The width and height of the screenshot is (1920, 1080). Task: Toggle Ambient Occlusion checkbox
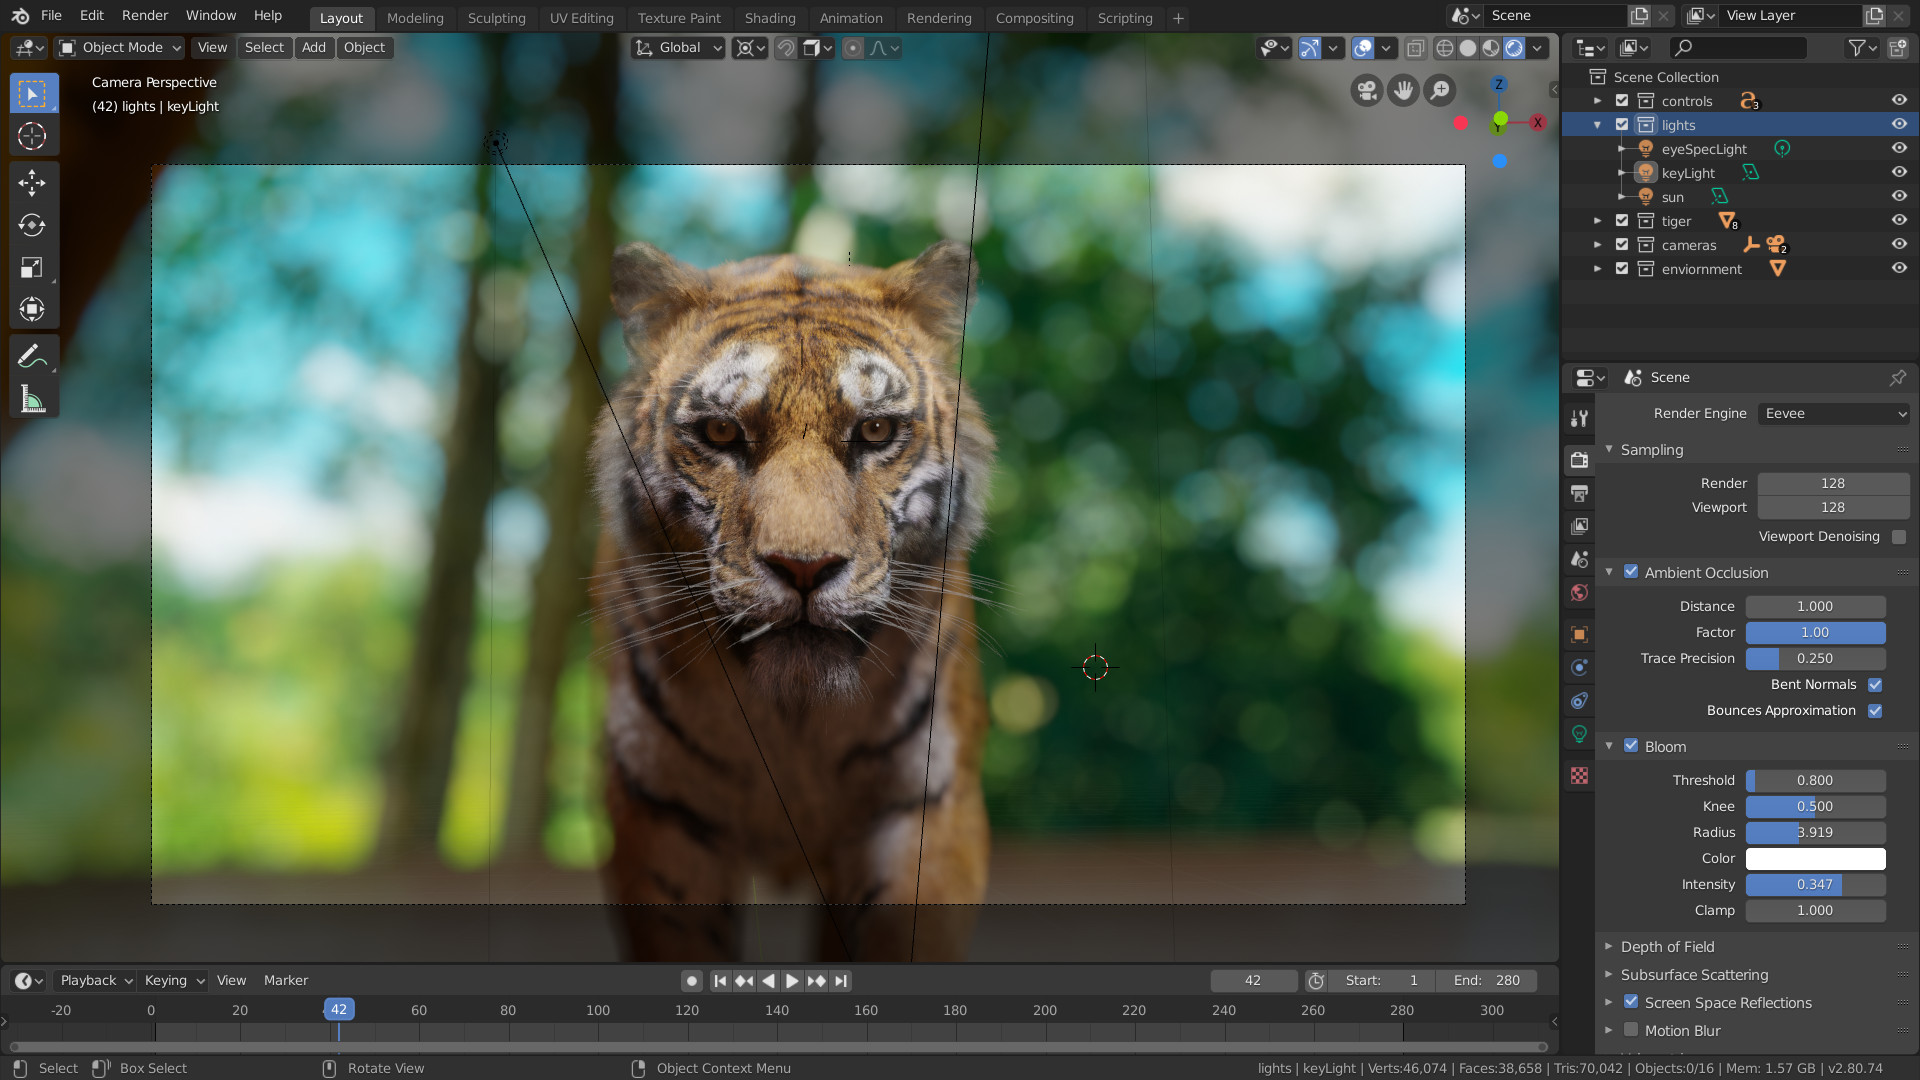pos(1631,571)
